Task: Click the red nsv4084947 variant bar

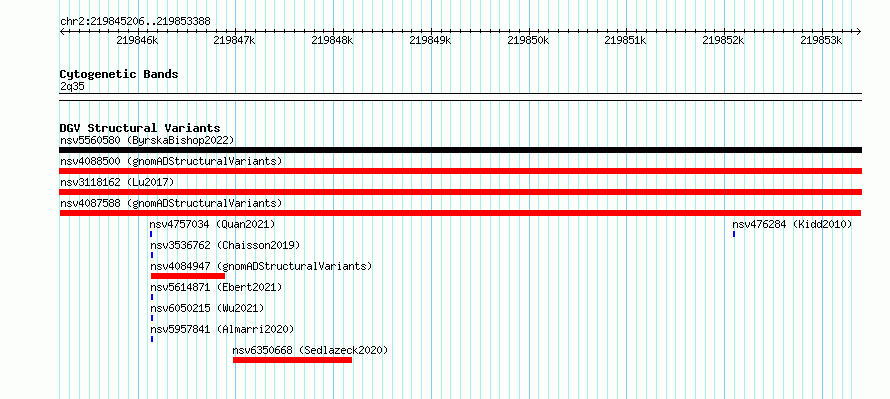Action: [188, 276]
